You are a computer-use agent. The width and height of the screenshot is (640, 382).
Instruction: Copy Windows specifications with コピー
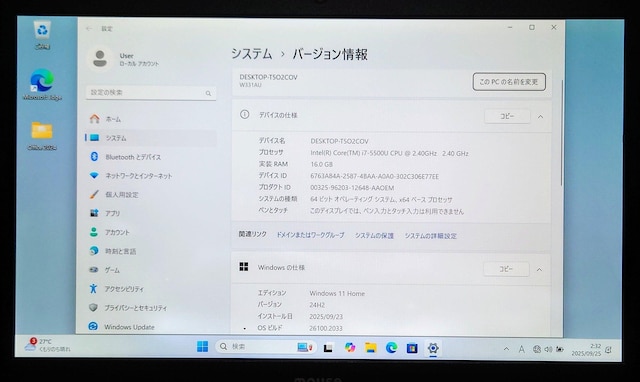pyautogui.click(x=506, y=269)
